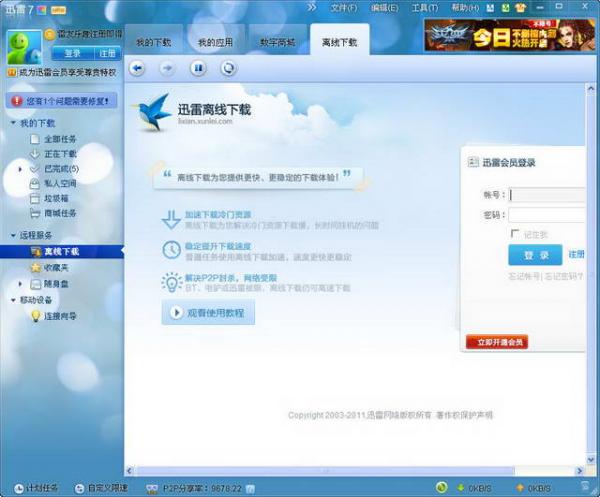Click the double chevron in the title bar
The width and height of the screenshot is (600, 497).
312,7
